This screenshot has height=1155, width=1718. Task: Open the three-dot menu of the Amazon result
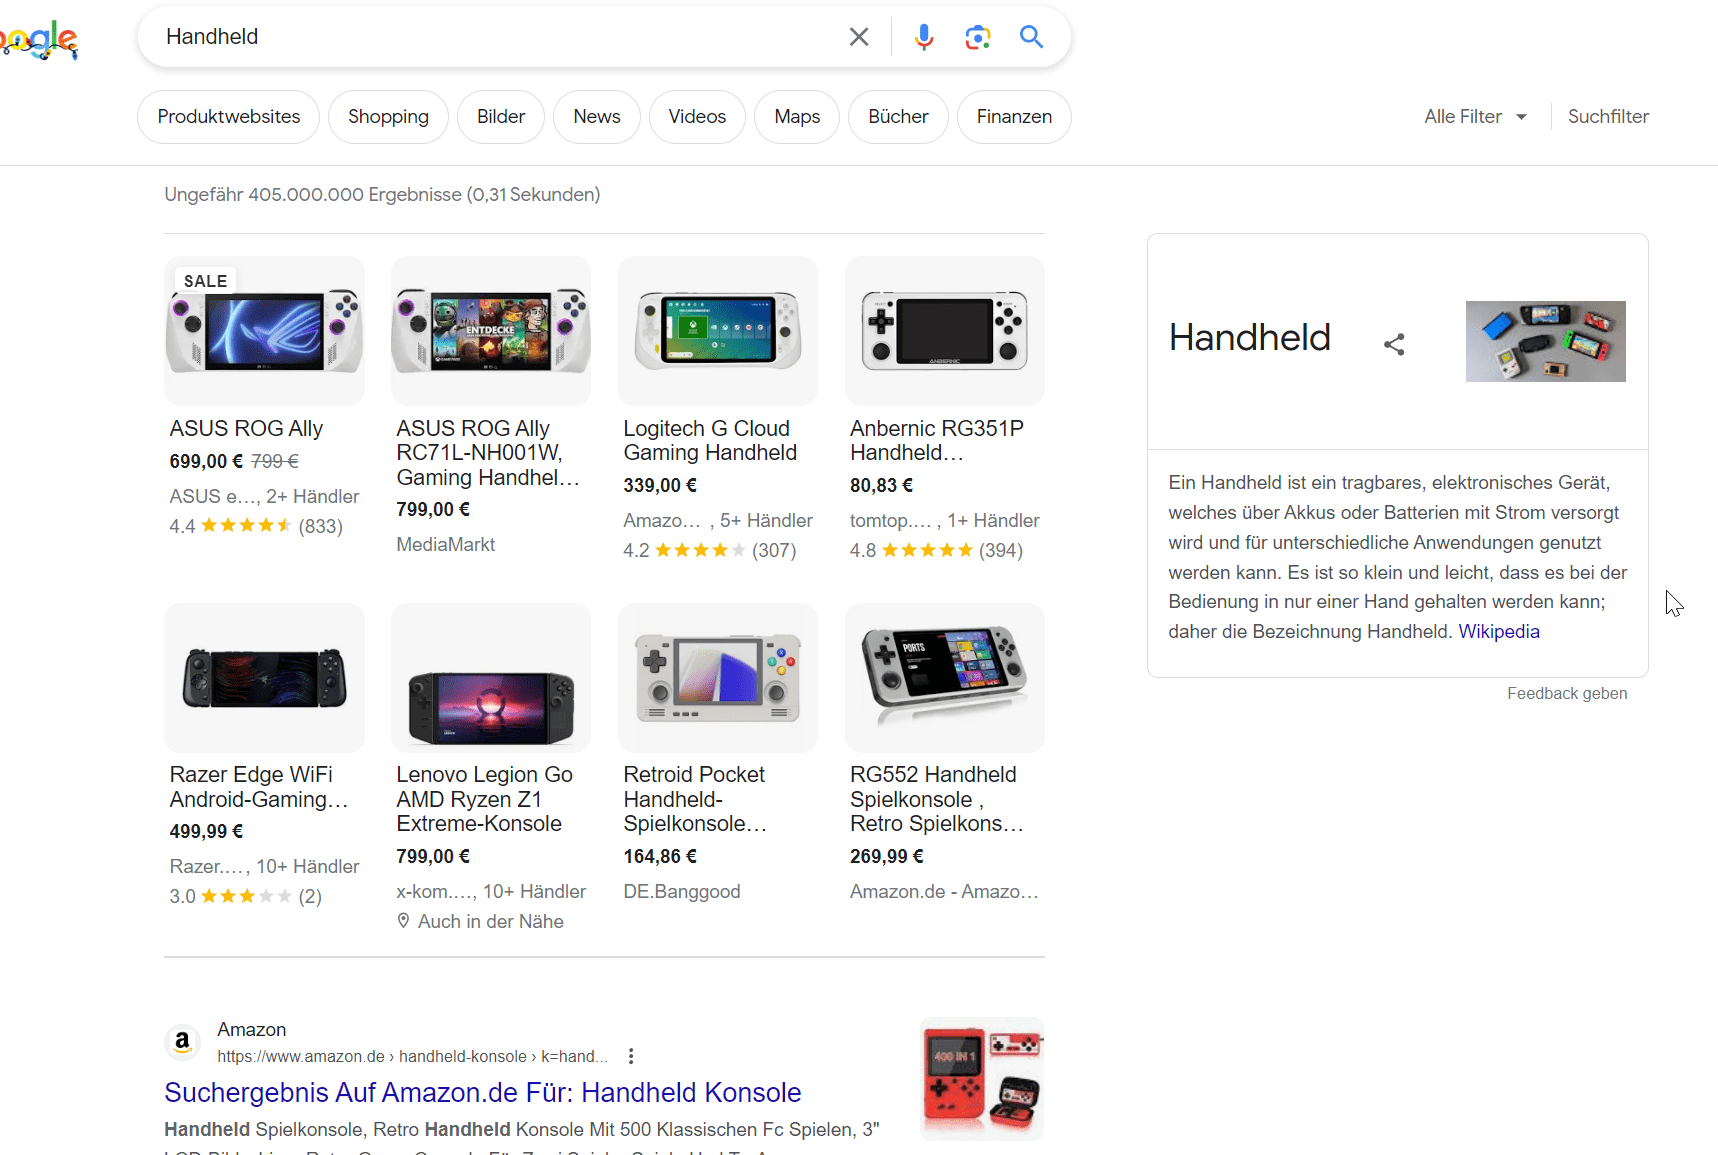tap(631, 1056)
